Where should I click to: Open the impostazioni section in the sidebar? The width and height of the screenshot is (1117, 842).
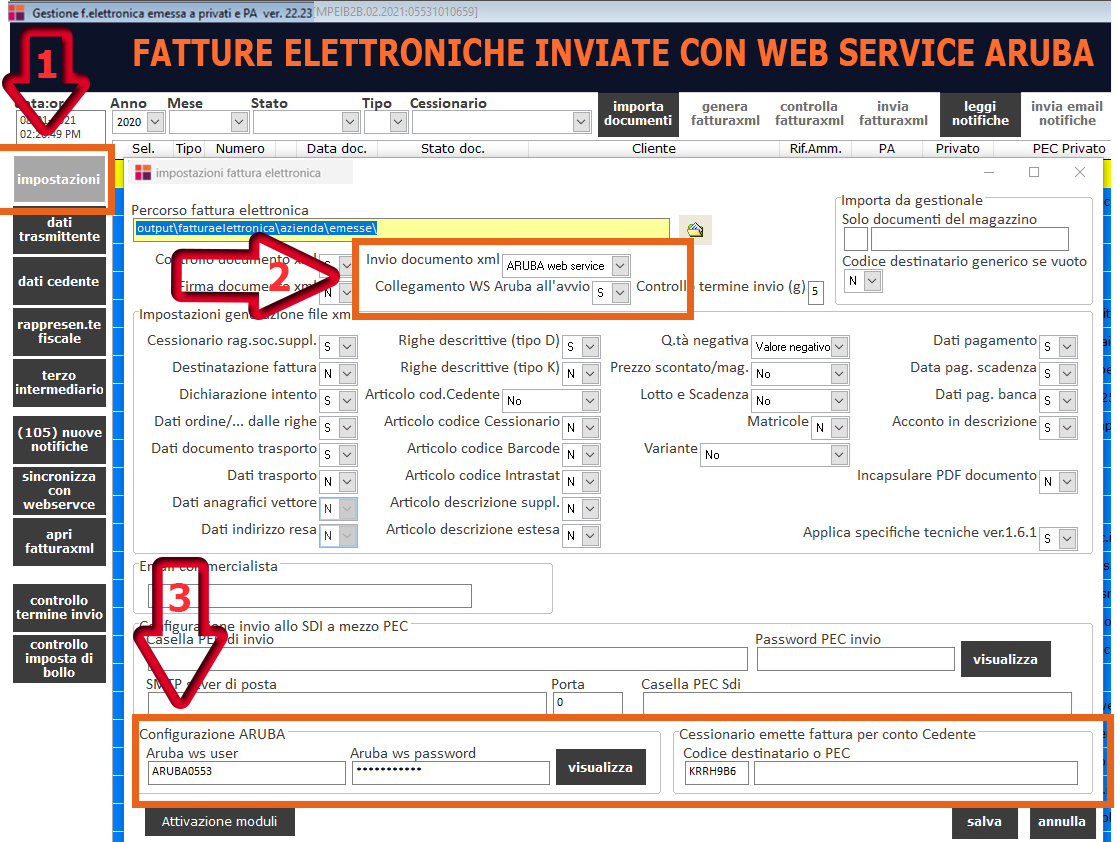click(59, 180)
